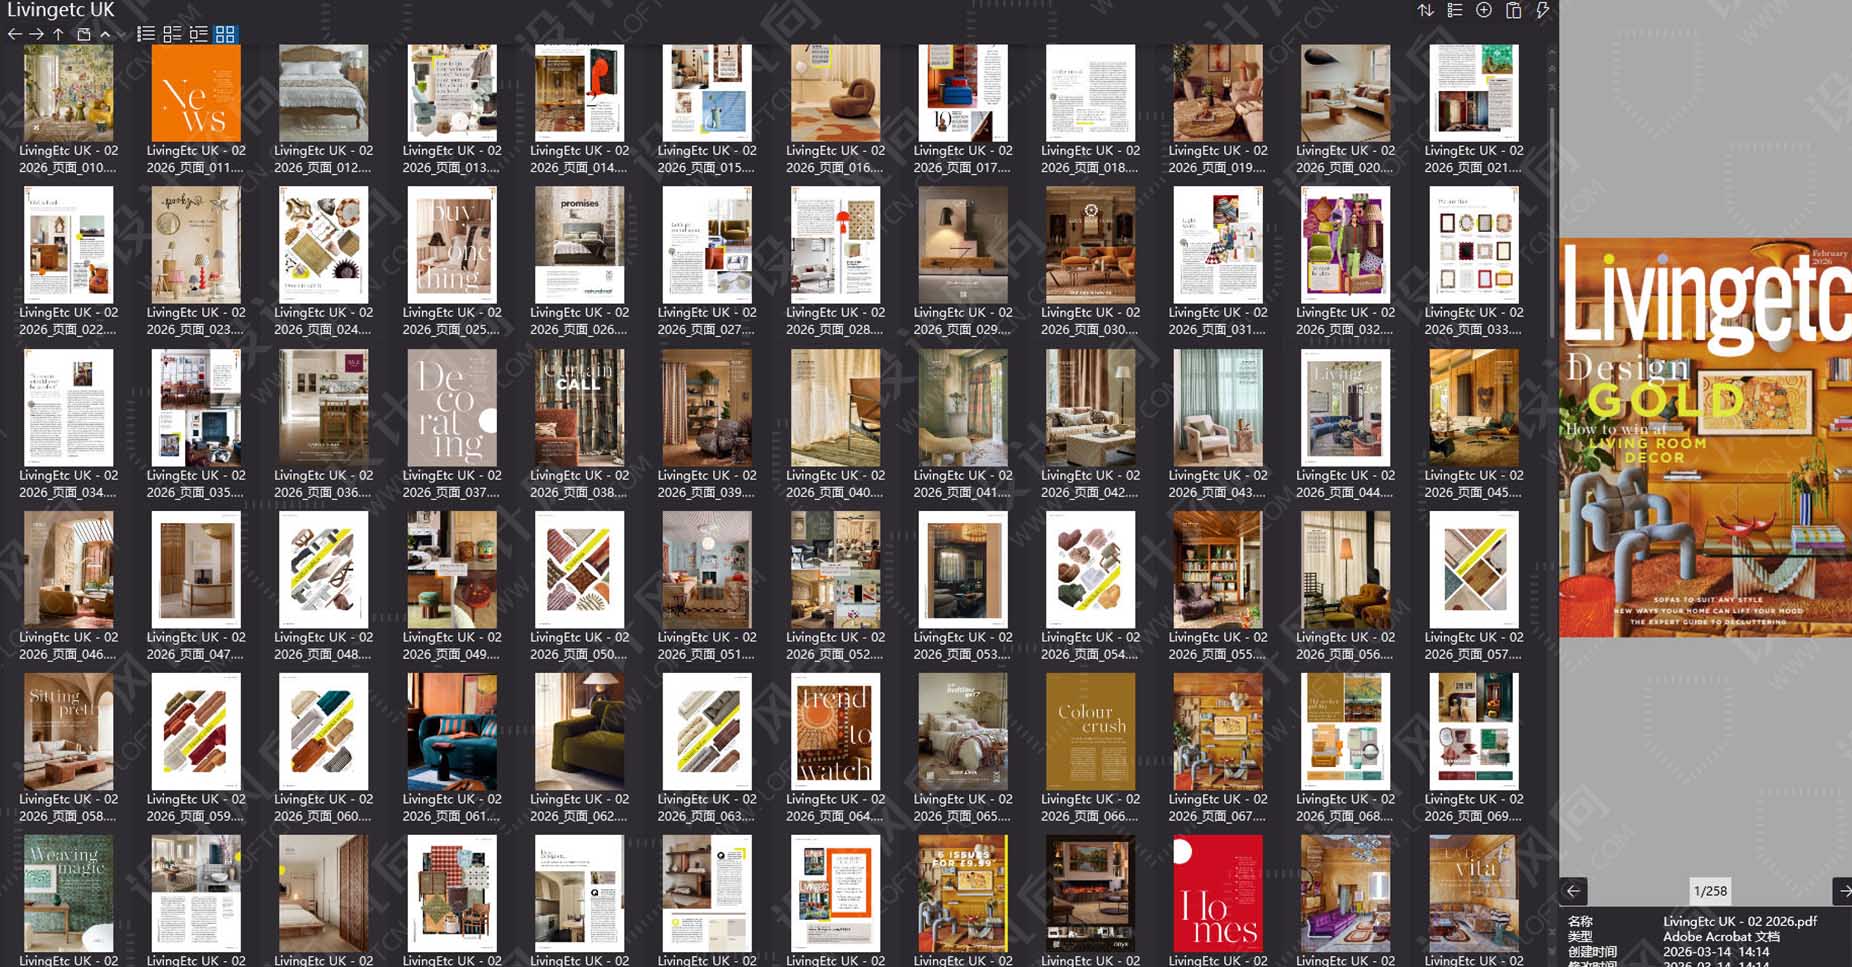This screenshot has height=967, width=1852.
Task: Click the lightning quick-actions icon
Action: tap(1543, 10)
